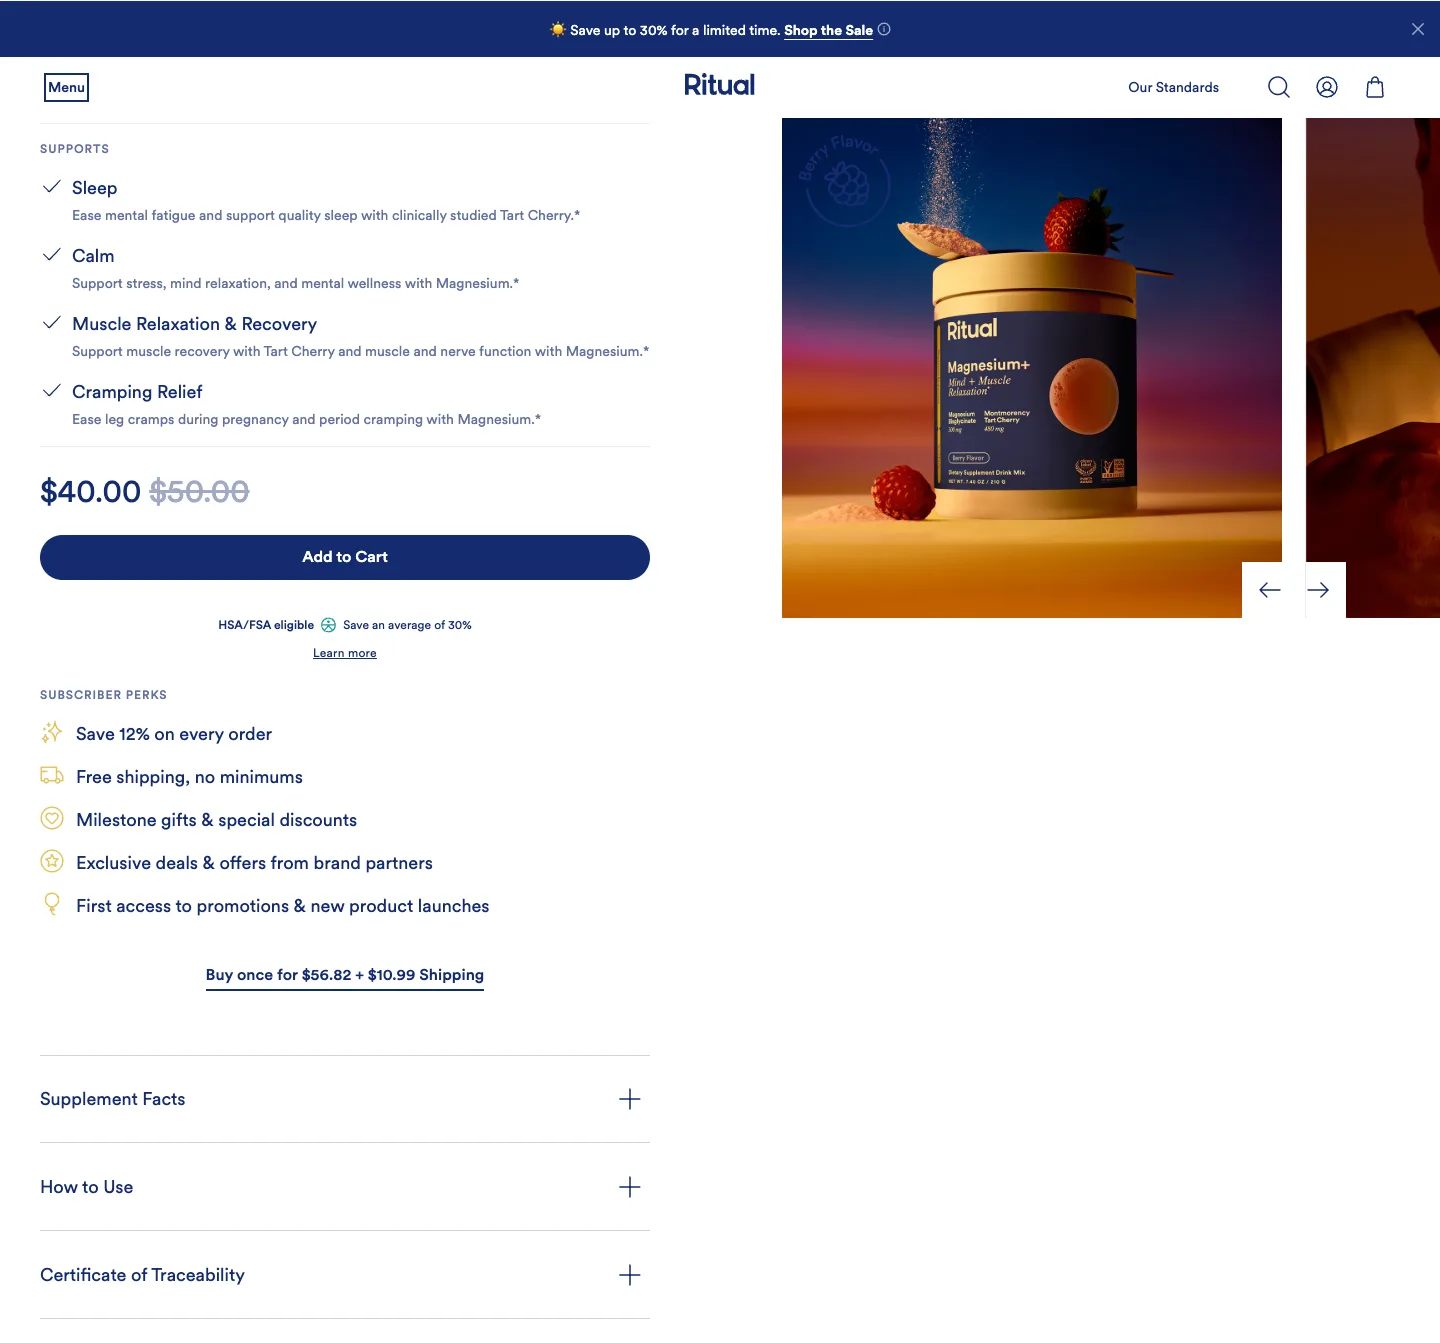Image resolution: width=1440 pixels, height=1343 pixels.
Task: Click the HSA/FSA savings badge icon
Action: coord(328,625)
